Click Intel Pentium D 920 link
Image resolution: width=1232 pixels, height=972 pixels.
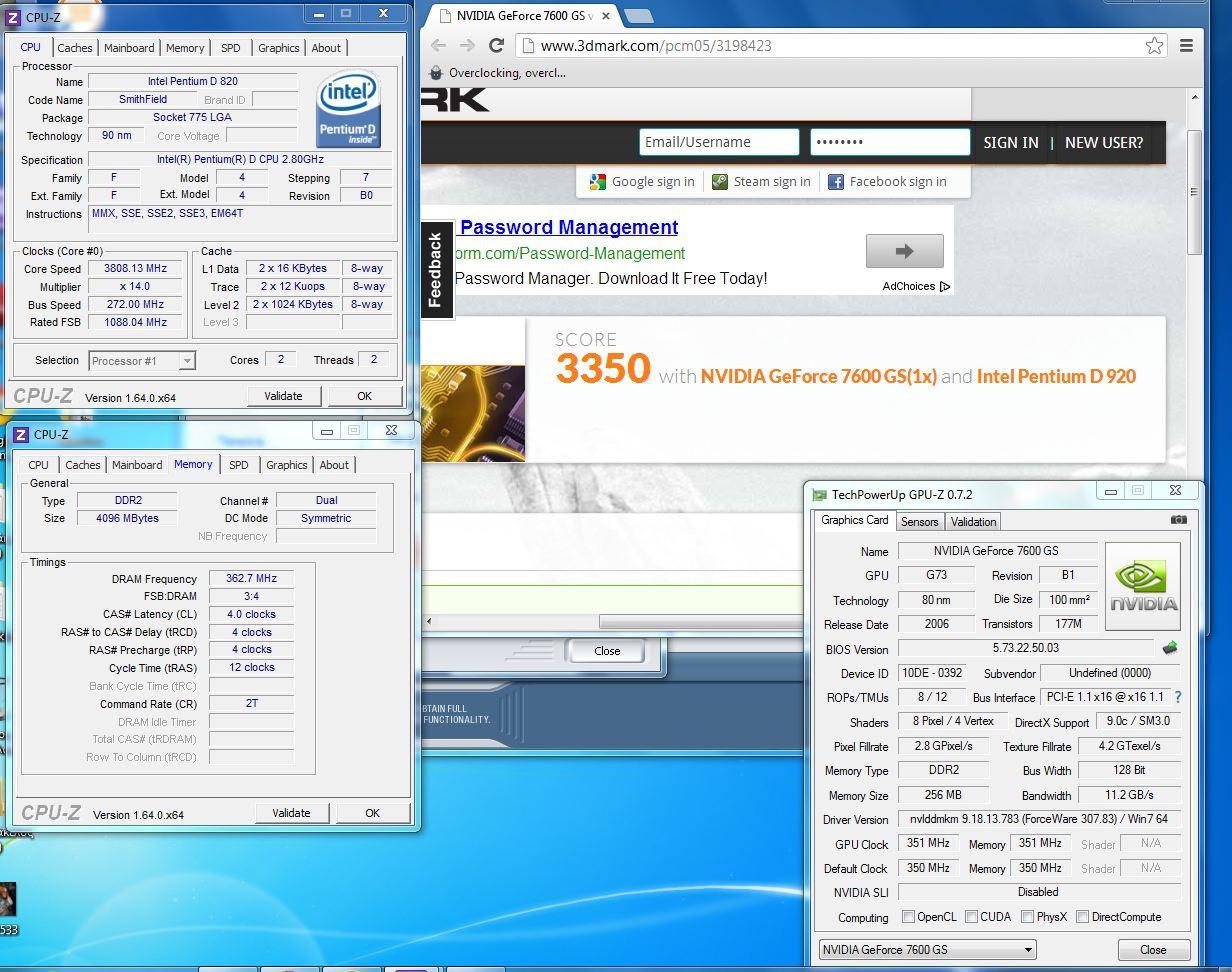click(x=1056, y=377)
